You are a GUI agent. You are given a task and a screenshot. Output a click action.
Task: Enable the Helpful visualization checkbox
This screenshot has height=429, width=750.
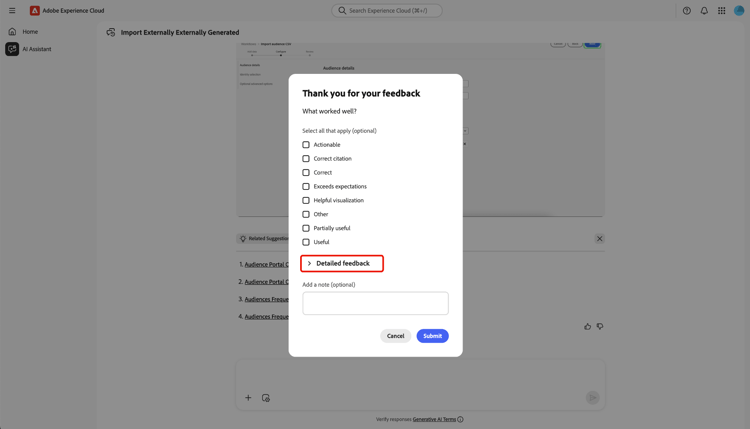(306, 200)
